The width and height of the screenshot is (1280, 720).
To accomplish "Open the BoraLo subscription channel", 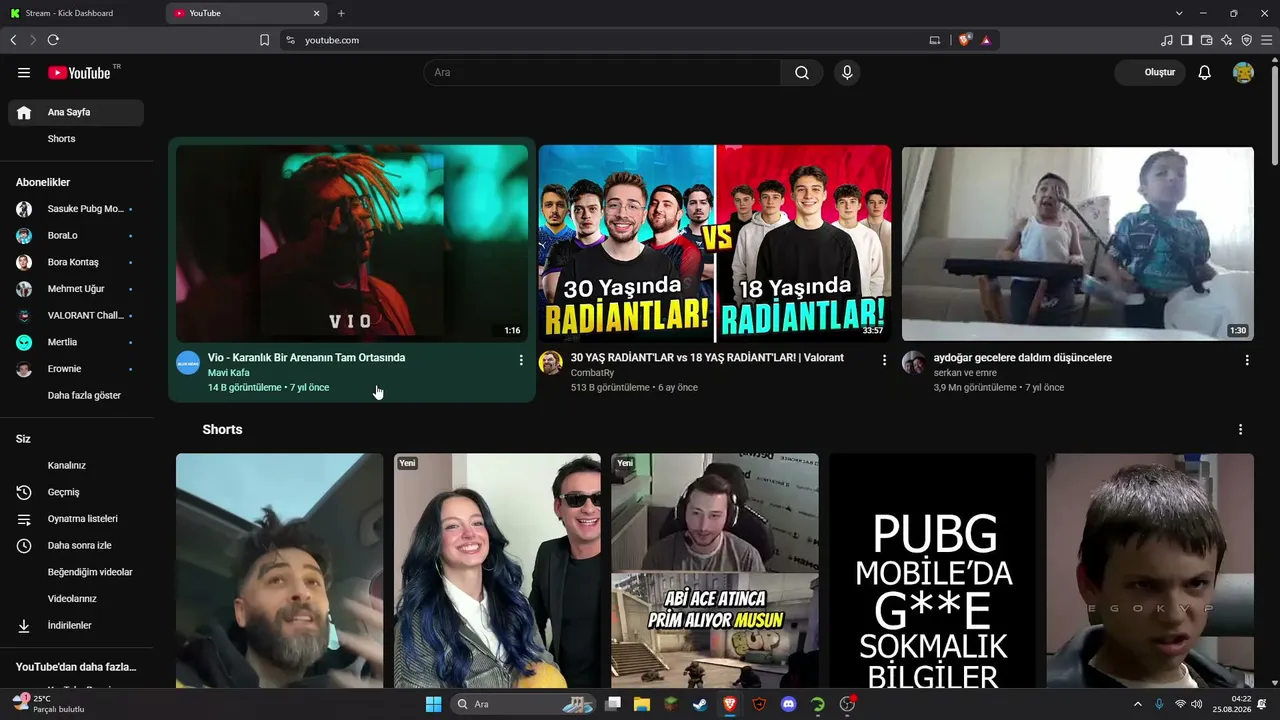I will pyautogui.click(x=76, y=235).
